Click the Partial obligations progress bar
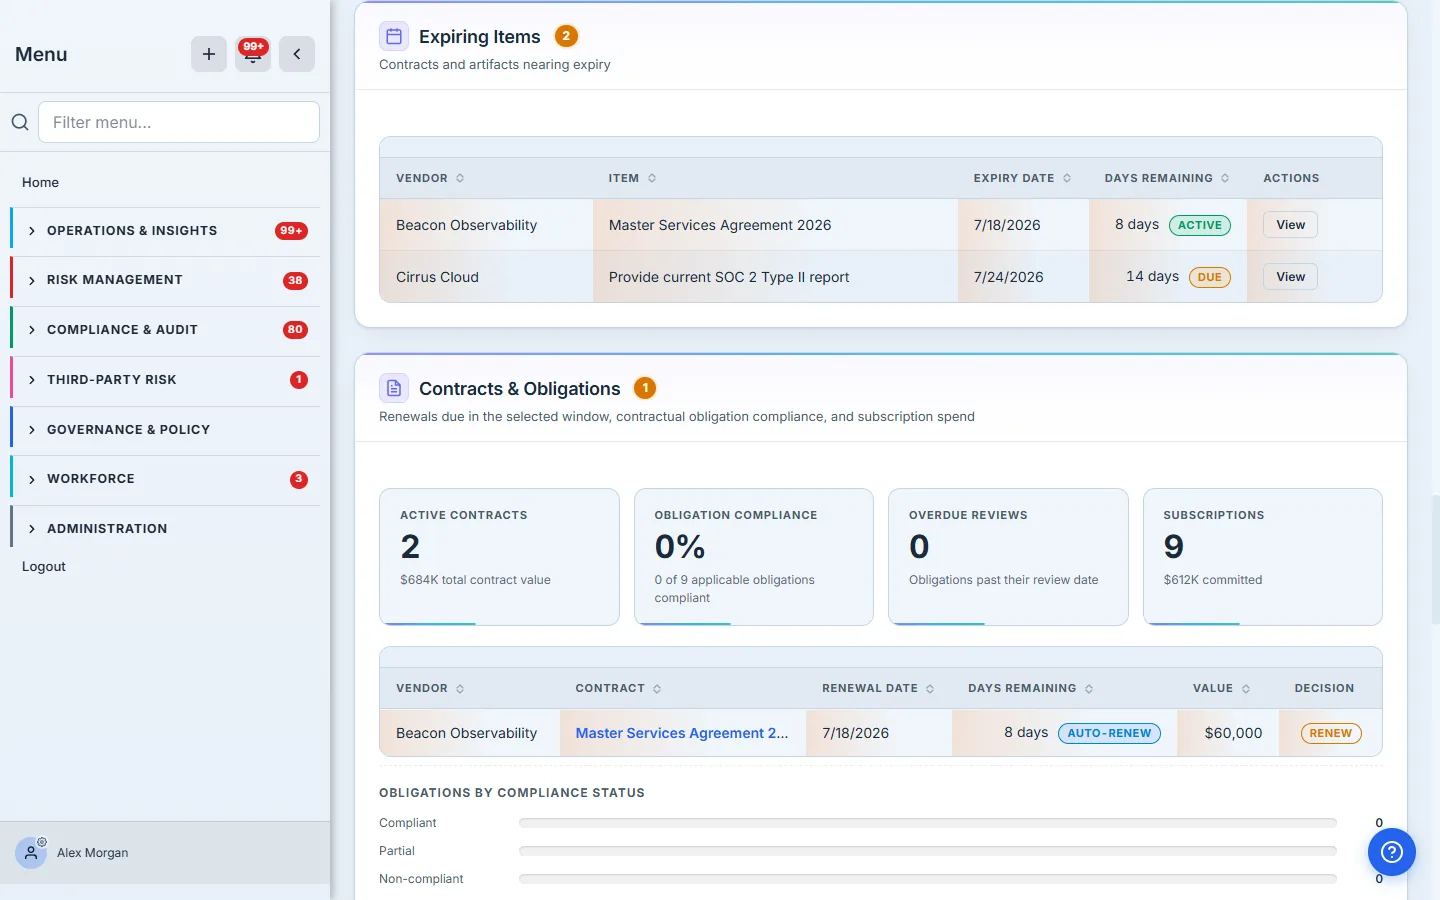The image size is (1440, 900). (x=928, y=851)
